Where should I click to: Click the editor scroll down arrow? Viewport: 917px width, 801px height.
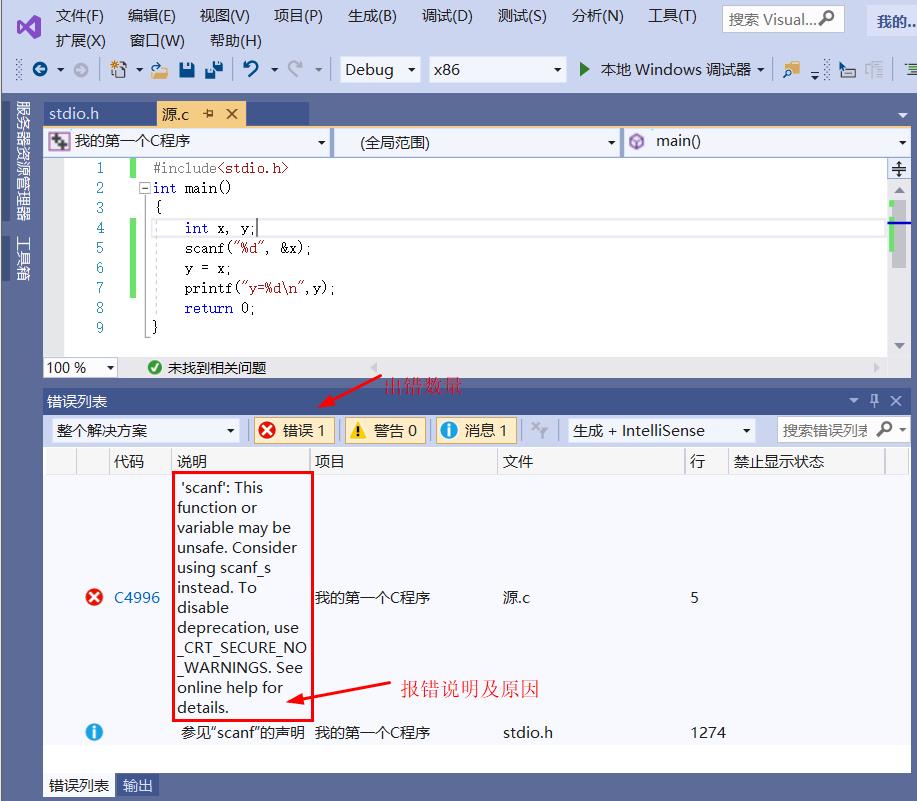point(899,346)
